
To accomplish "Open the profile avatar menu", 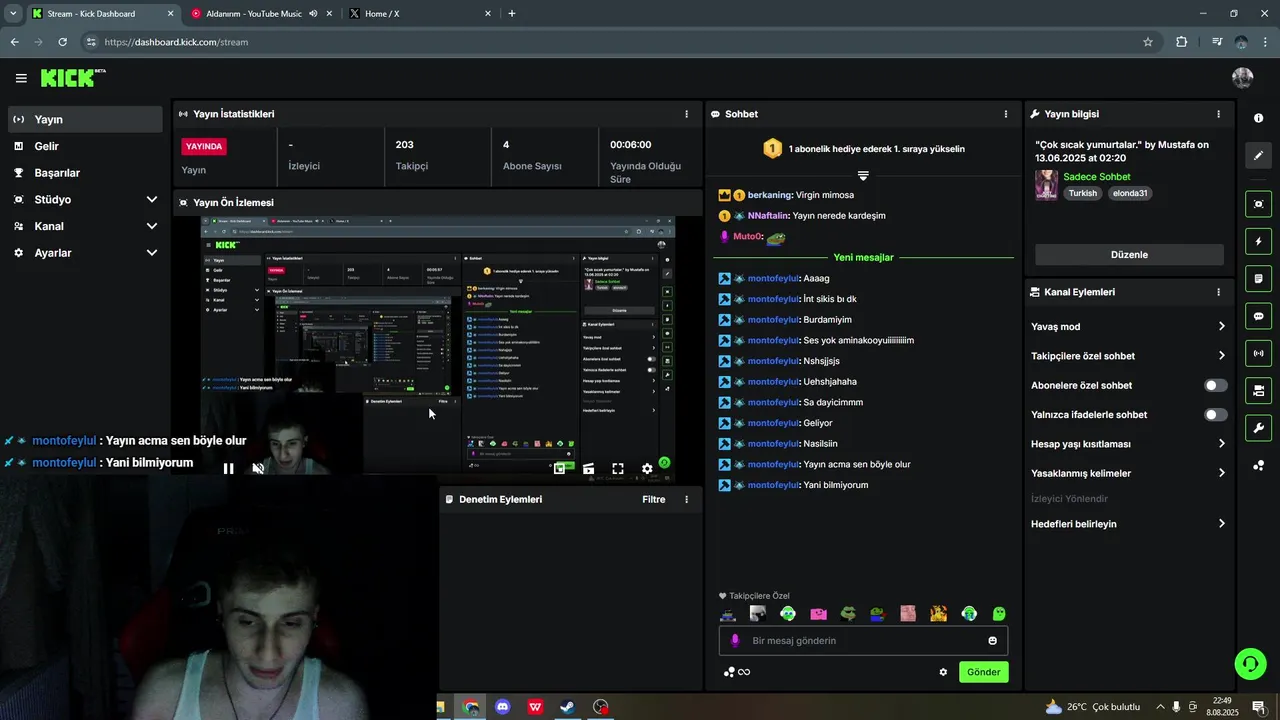I will (1243, 78).
